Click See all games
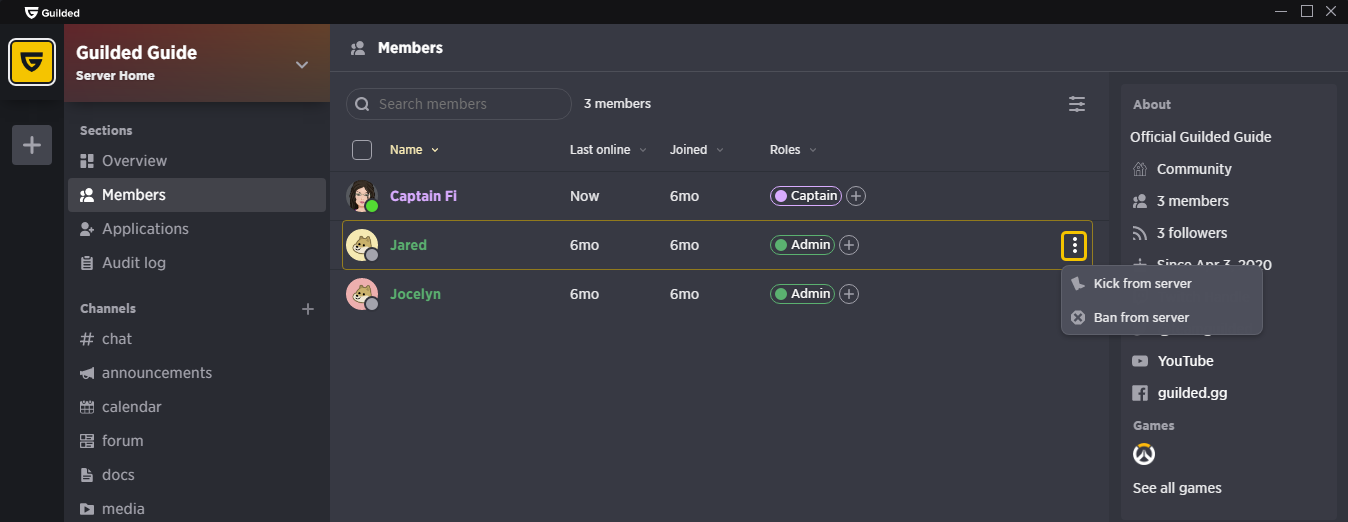 pyautogui.click(x=1177, y=489)
